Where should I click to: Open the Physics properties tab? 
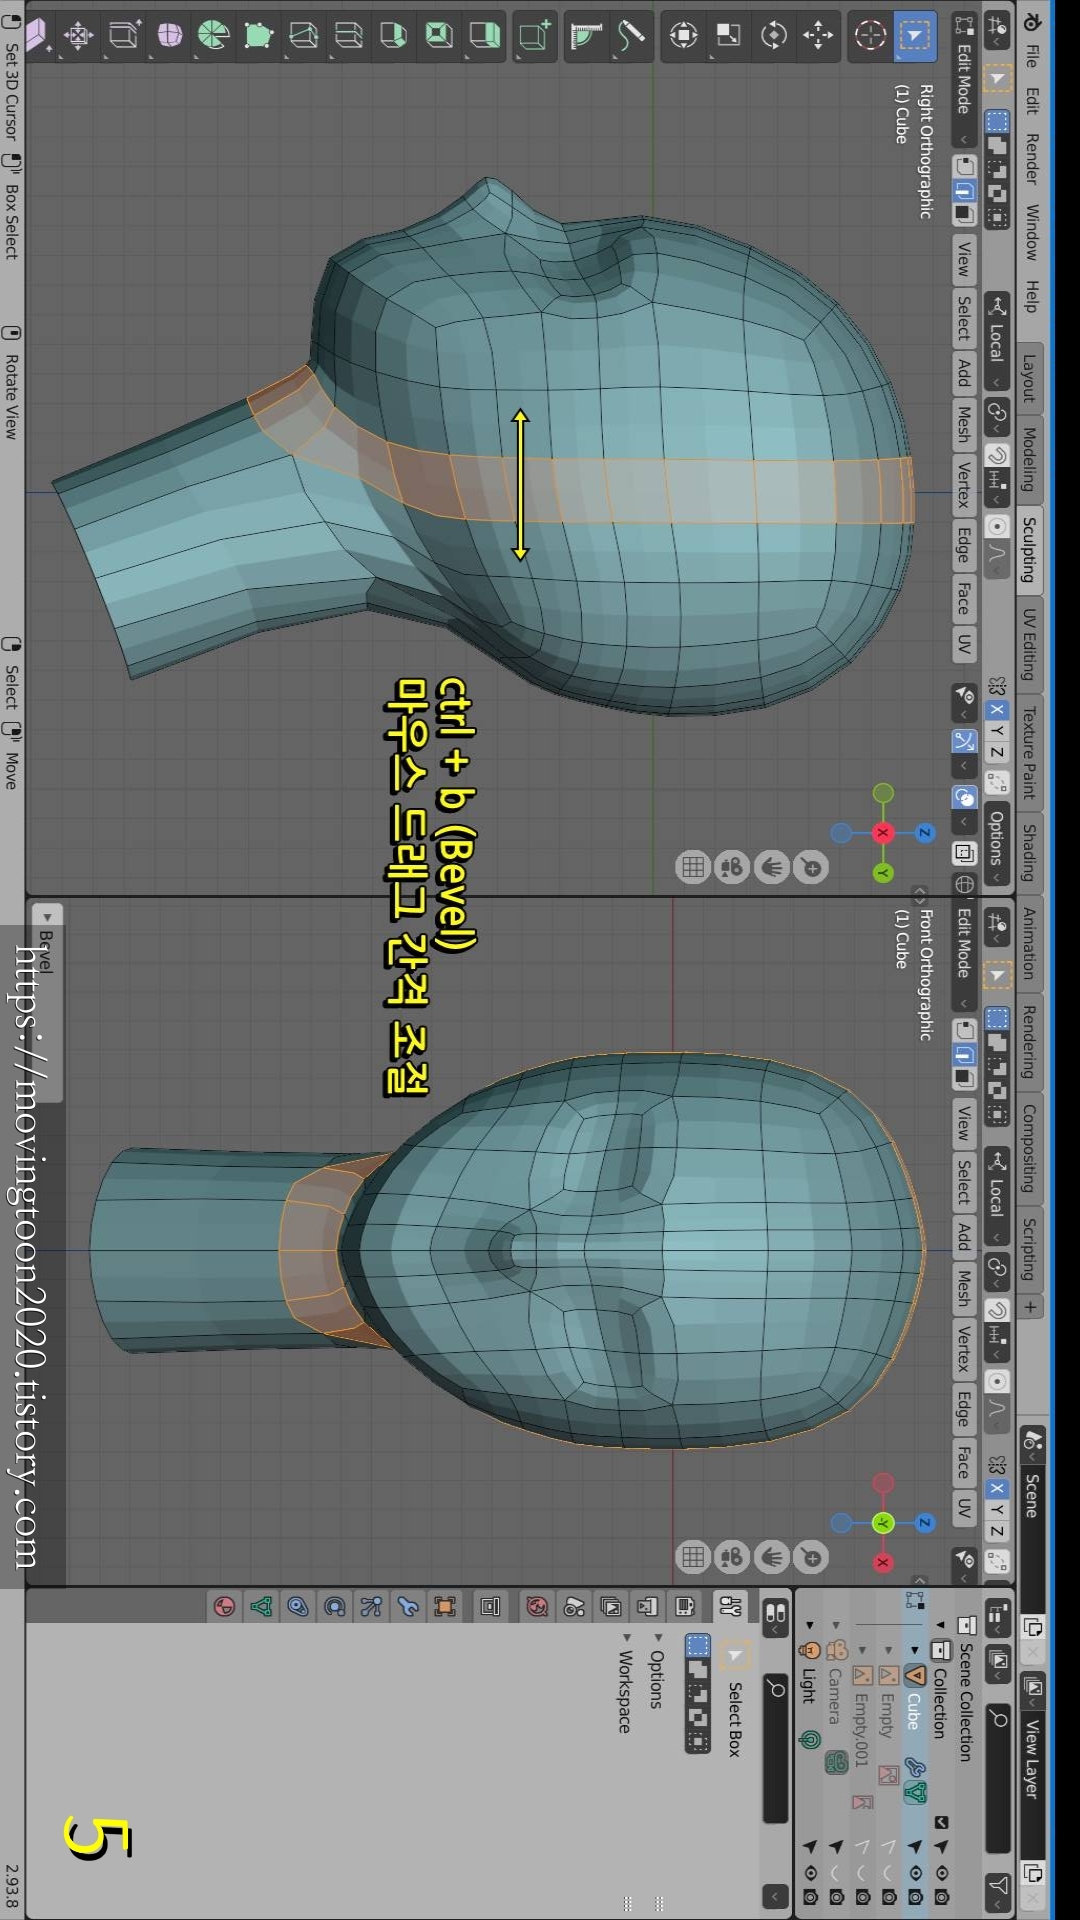(335, 1607)
